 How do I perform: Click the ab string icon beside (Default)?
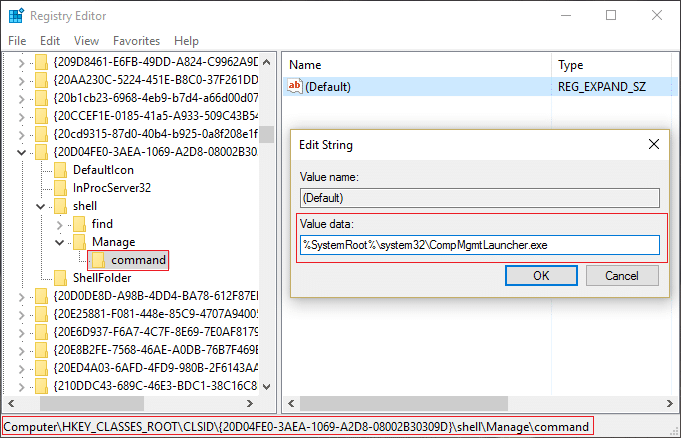[x=294, y=86]
